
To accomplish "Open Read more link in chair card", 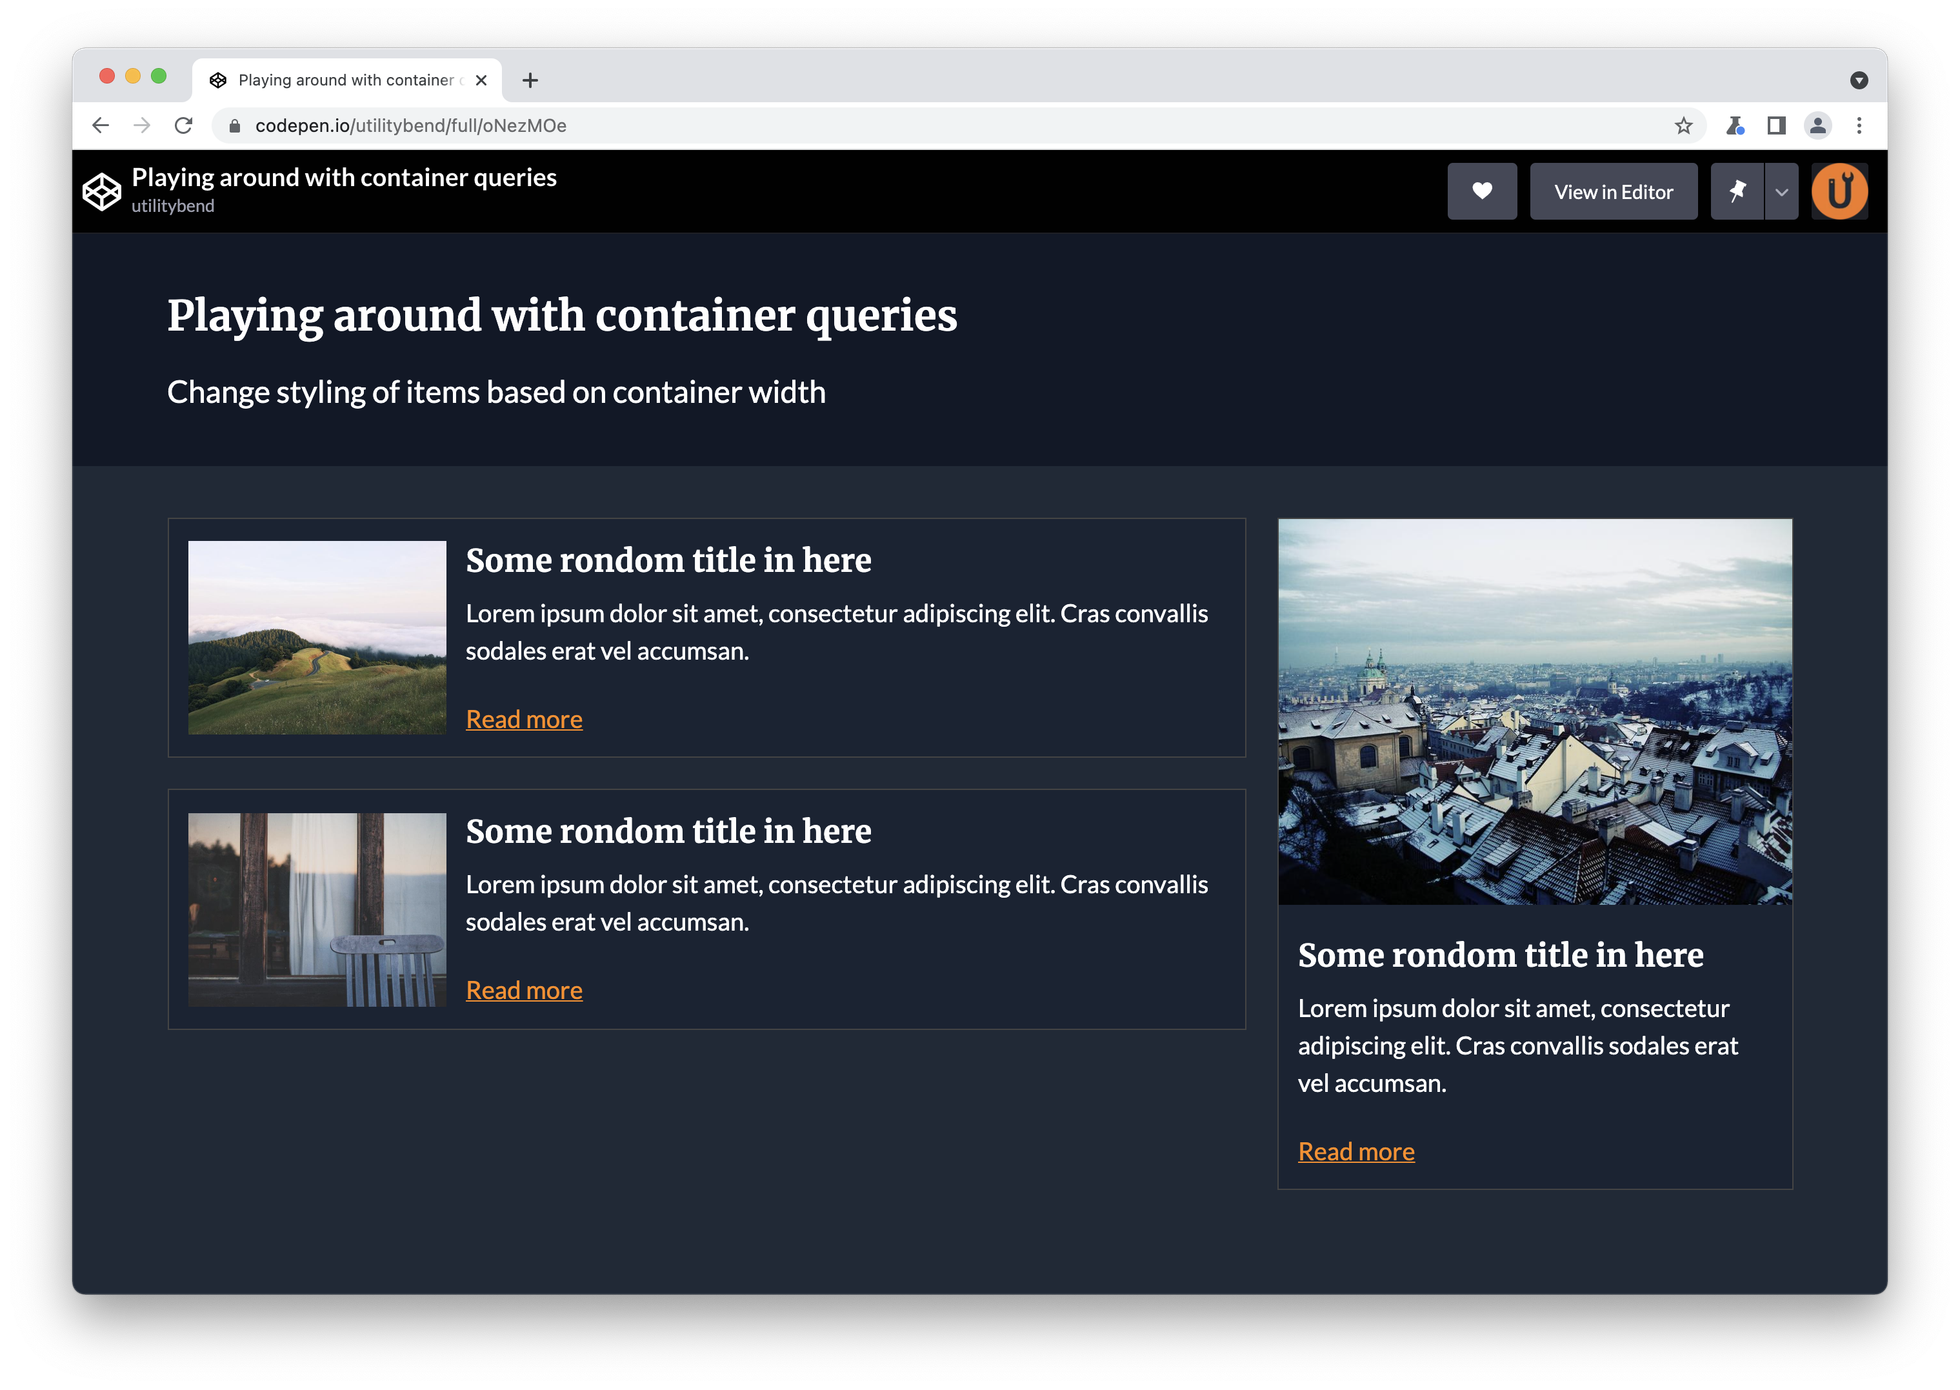I will [x=524, y=990].
